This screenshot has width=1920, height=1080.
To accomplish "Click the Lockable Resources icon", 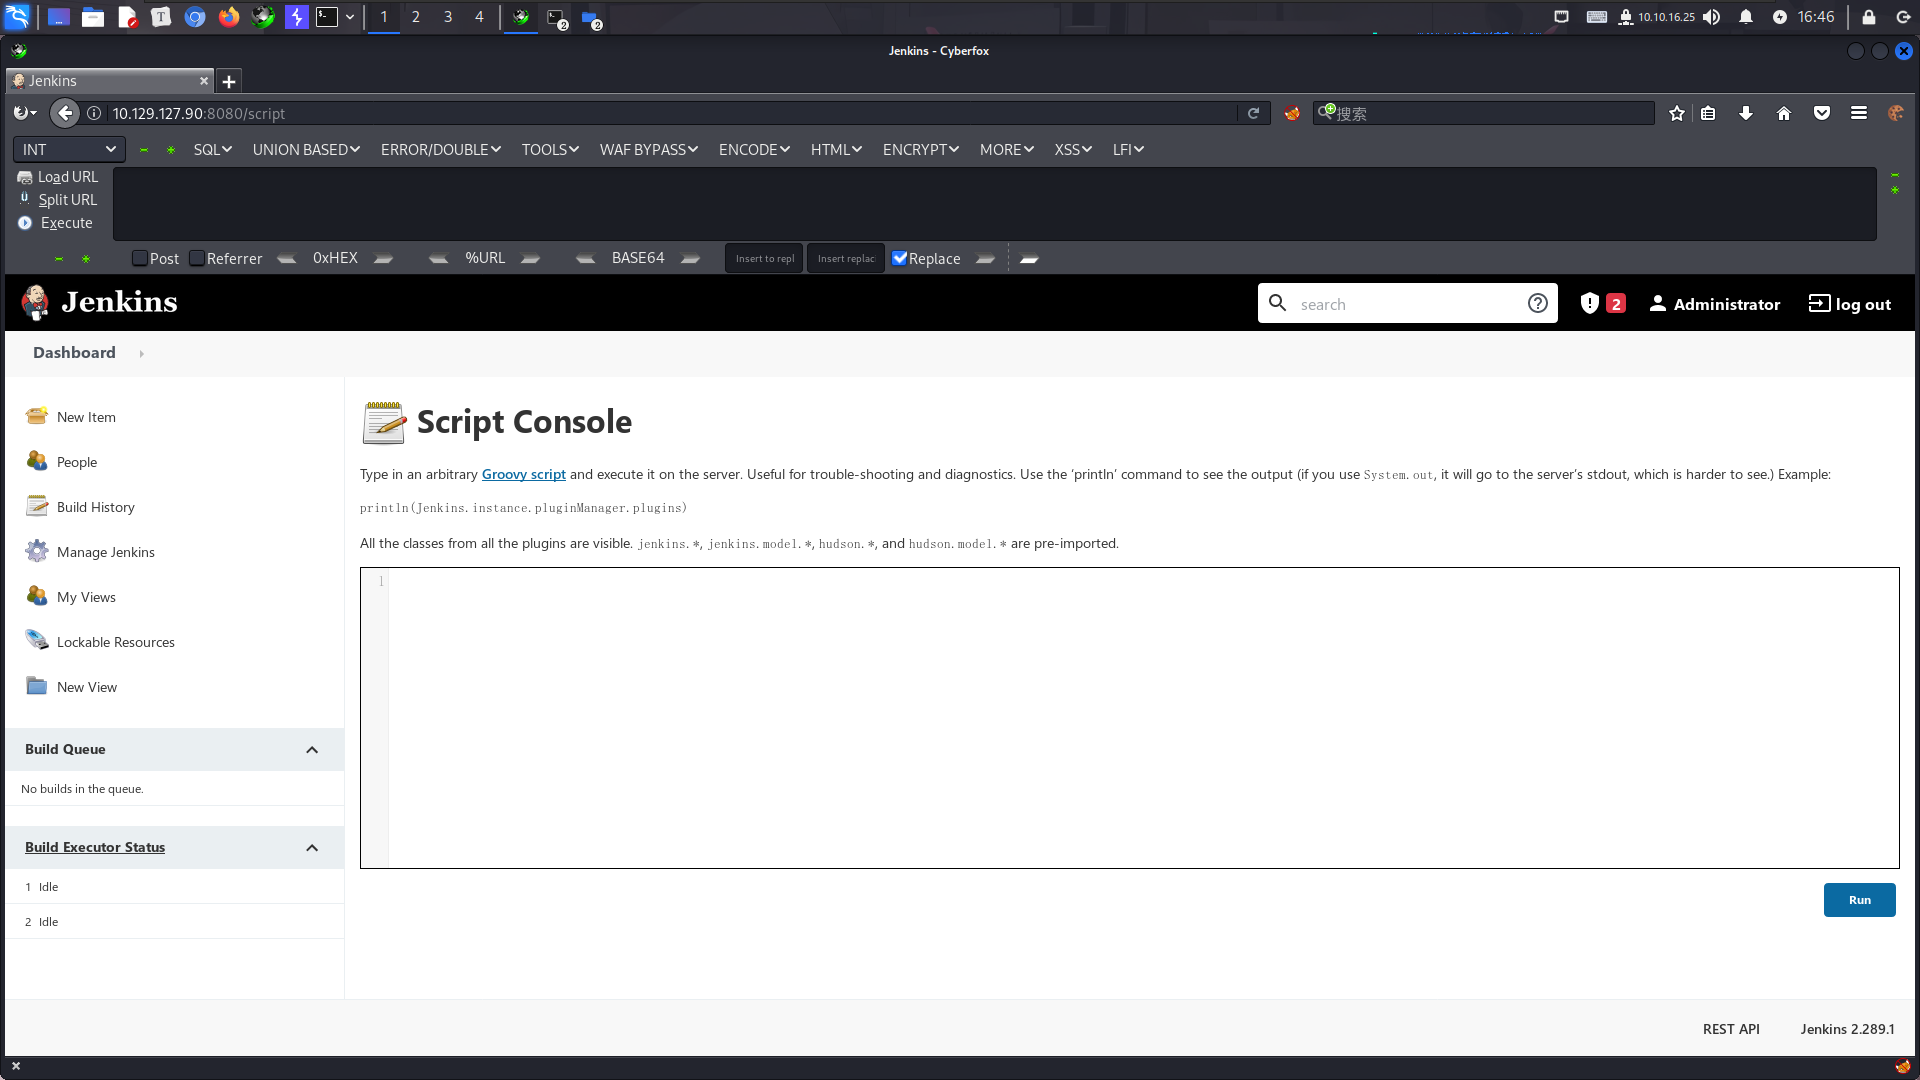I will (37, 641).
